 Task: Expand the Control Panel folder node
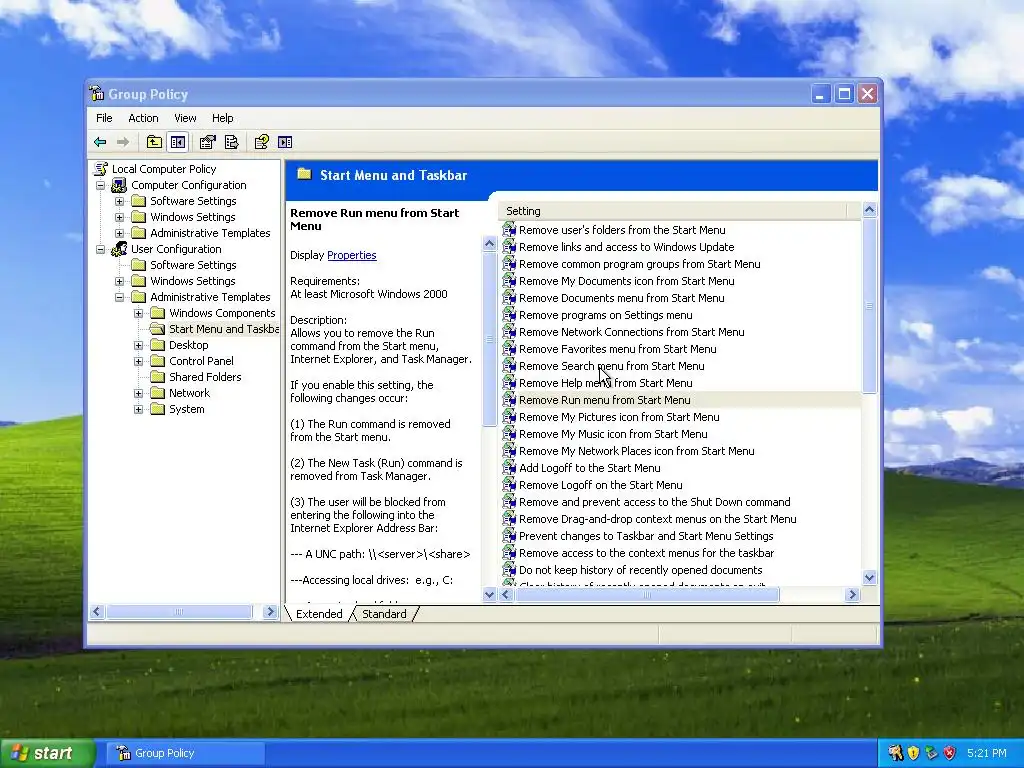pos(138,361)
